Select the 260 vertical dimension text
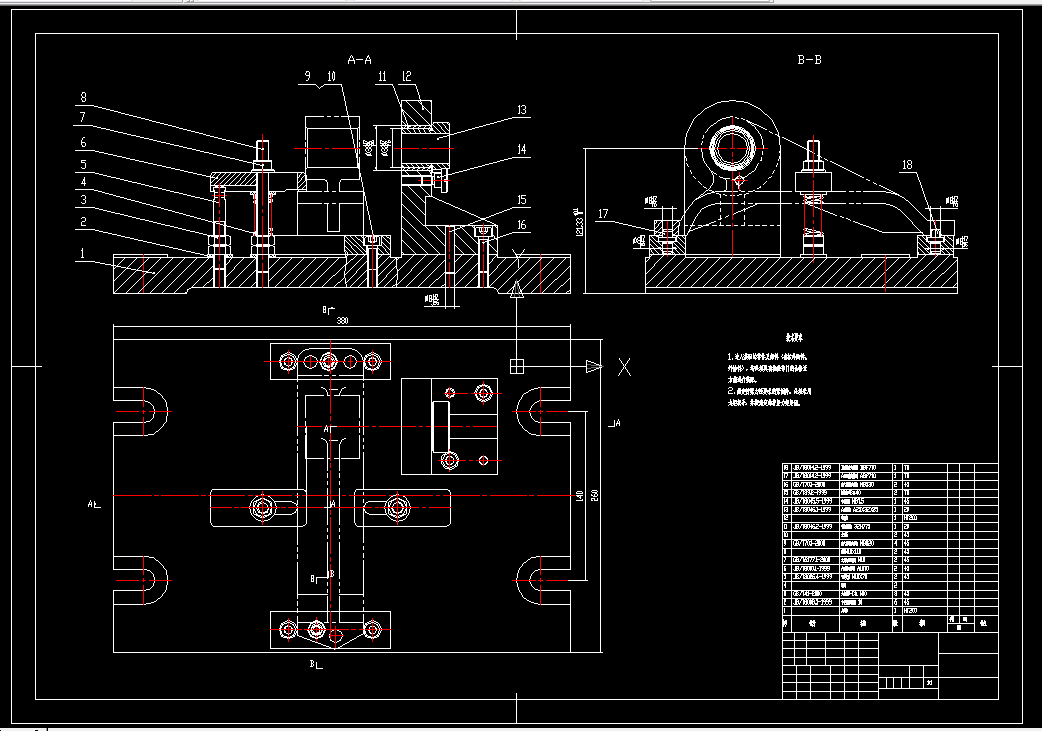The height and width of the screenshot is (731, 1042). pos(595,496)
